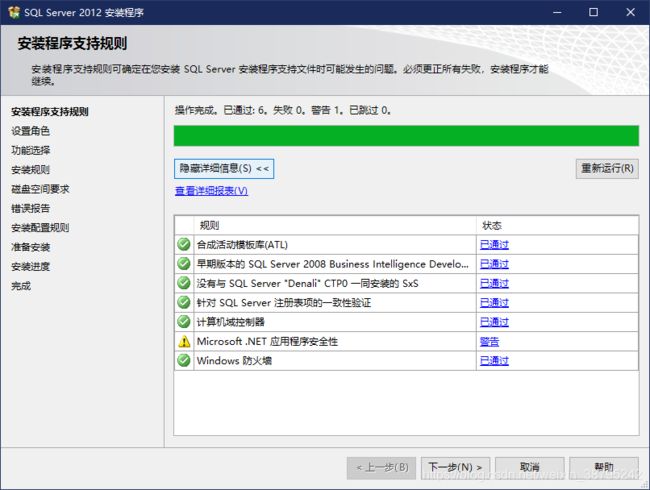Open the 警告 link for Microsoft .NET rule
650x490 pixels.
tap(489, 342)
